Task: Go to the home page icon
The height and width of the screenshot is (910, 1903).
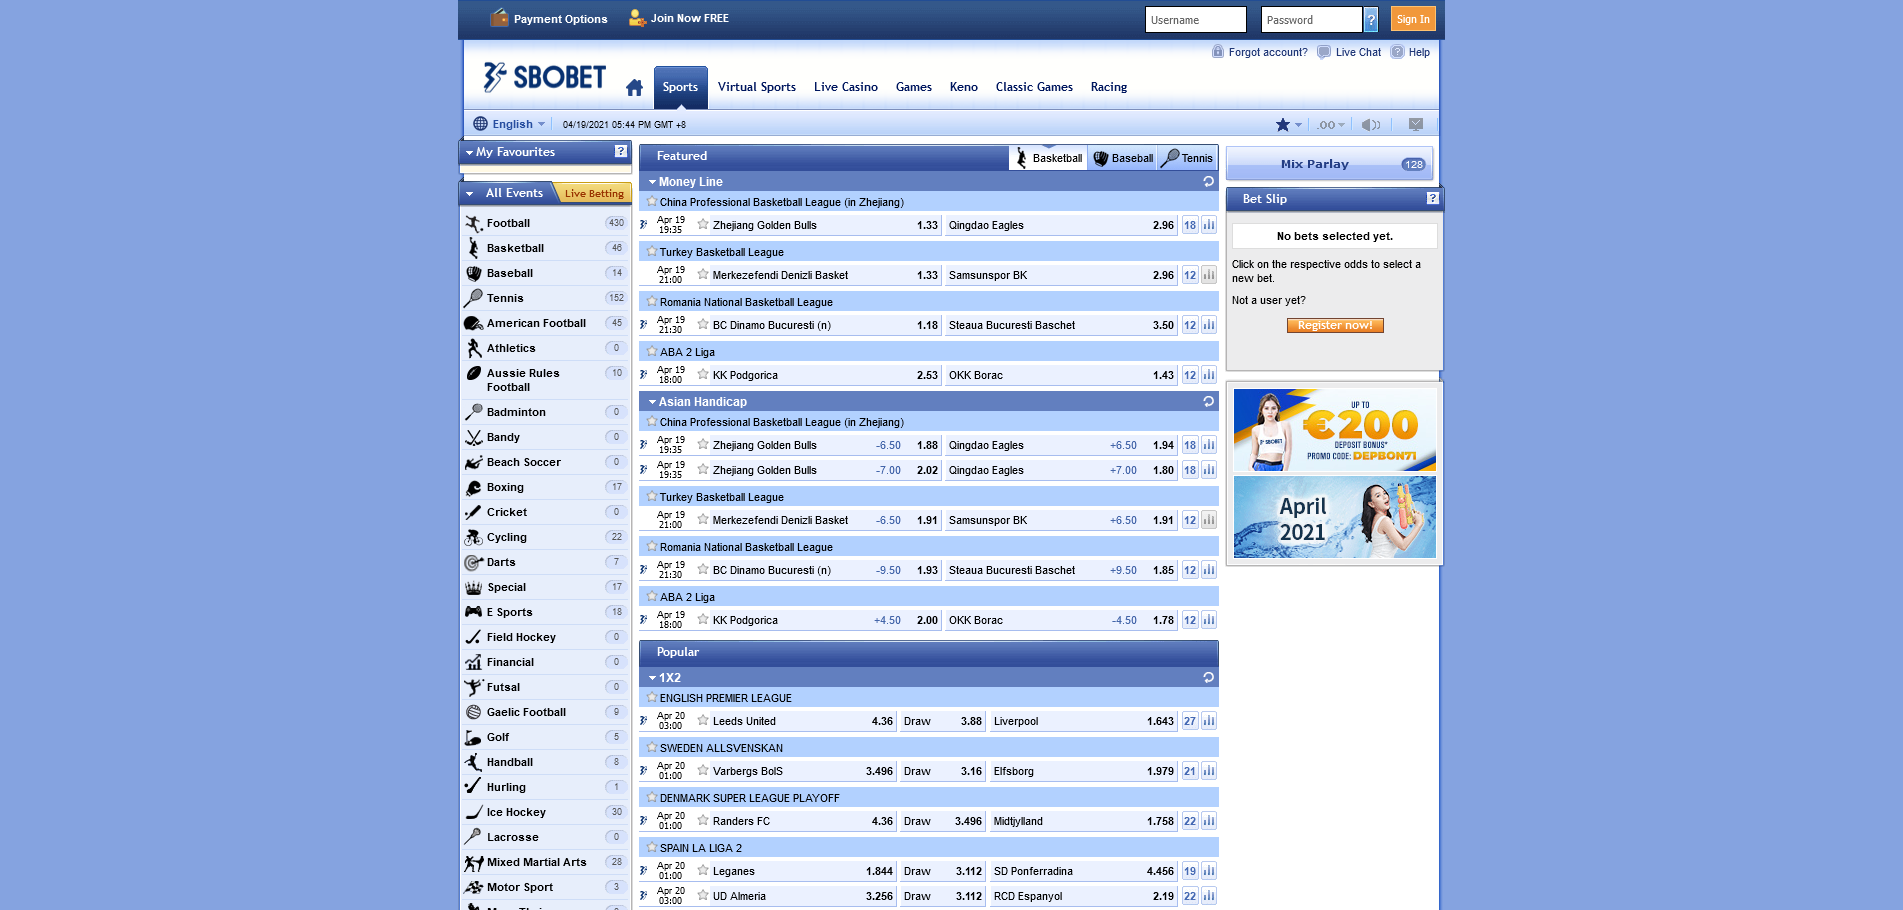Action: [x=634, y=88]
